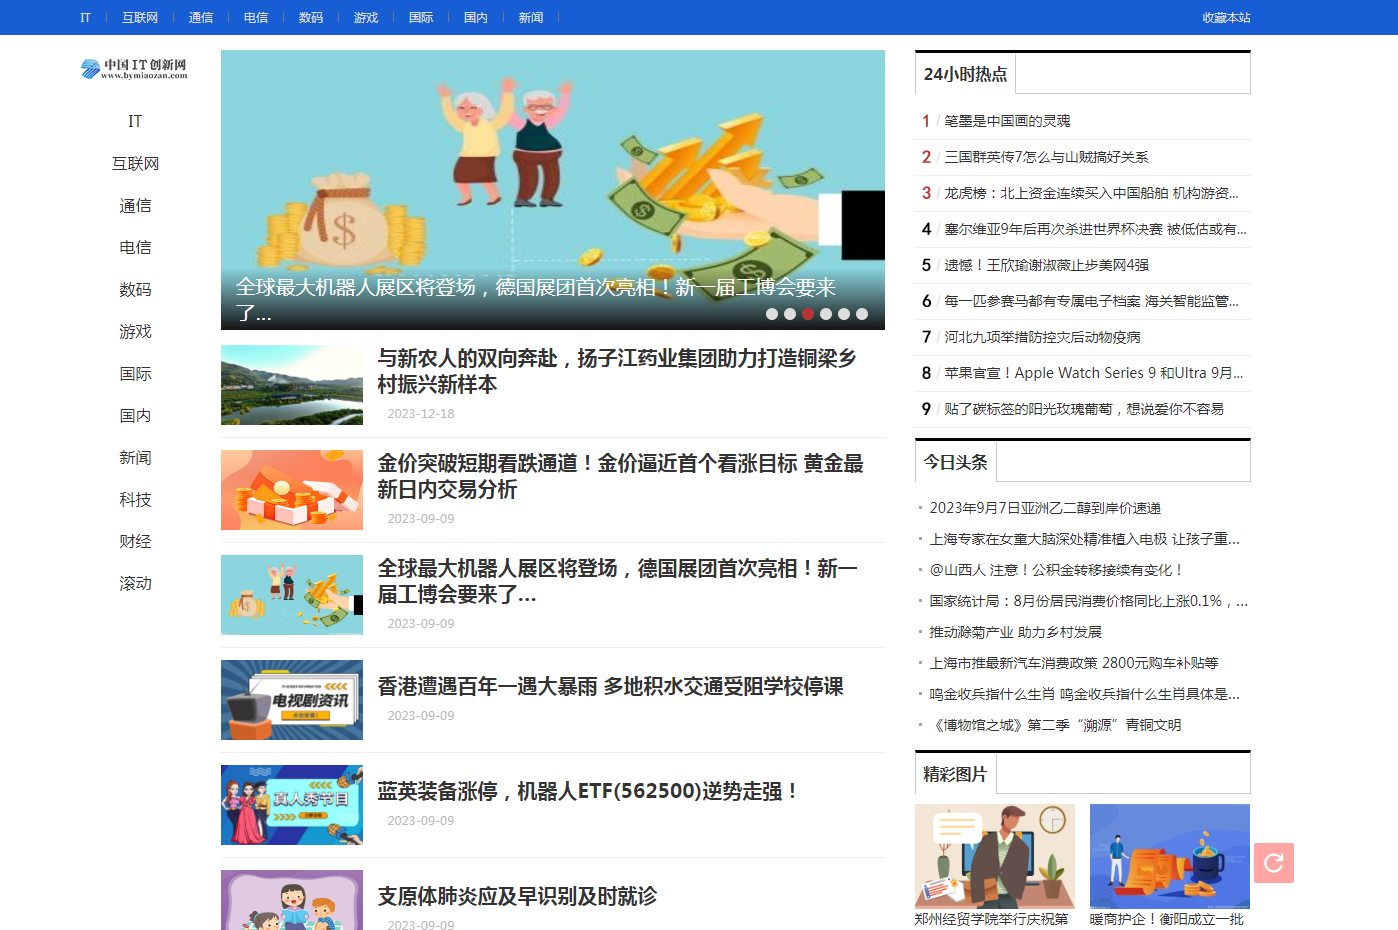Open 互联网 in the top navigation bar
Image resolution: width=1398 pixels, height=930 pixels.
point(140,17)
